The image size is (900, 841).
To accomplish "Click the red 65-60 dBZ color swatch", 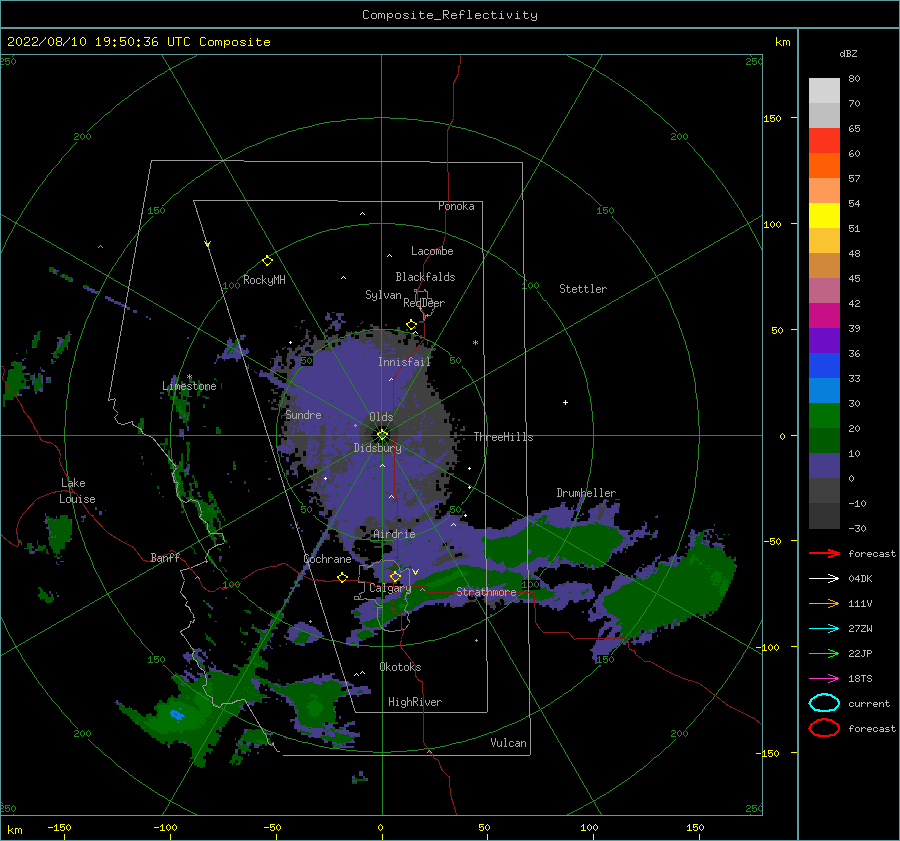I will pos(824,140).
